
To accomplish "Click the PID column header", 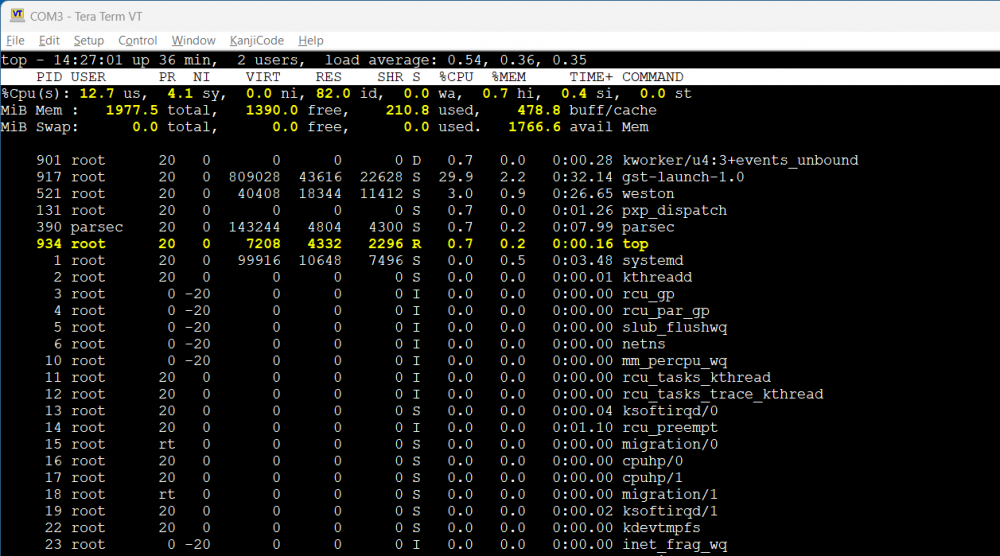I will 49,77.
